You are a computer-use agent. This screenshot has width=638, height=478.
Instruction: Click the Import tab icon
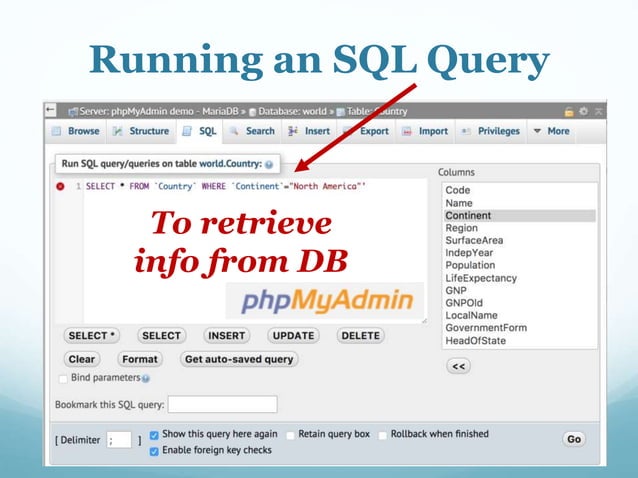pos(406,131)
